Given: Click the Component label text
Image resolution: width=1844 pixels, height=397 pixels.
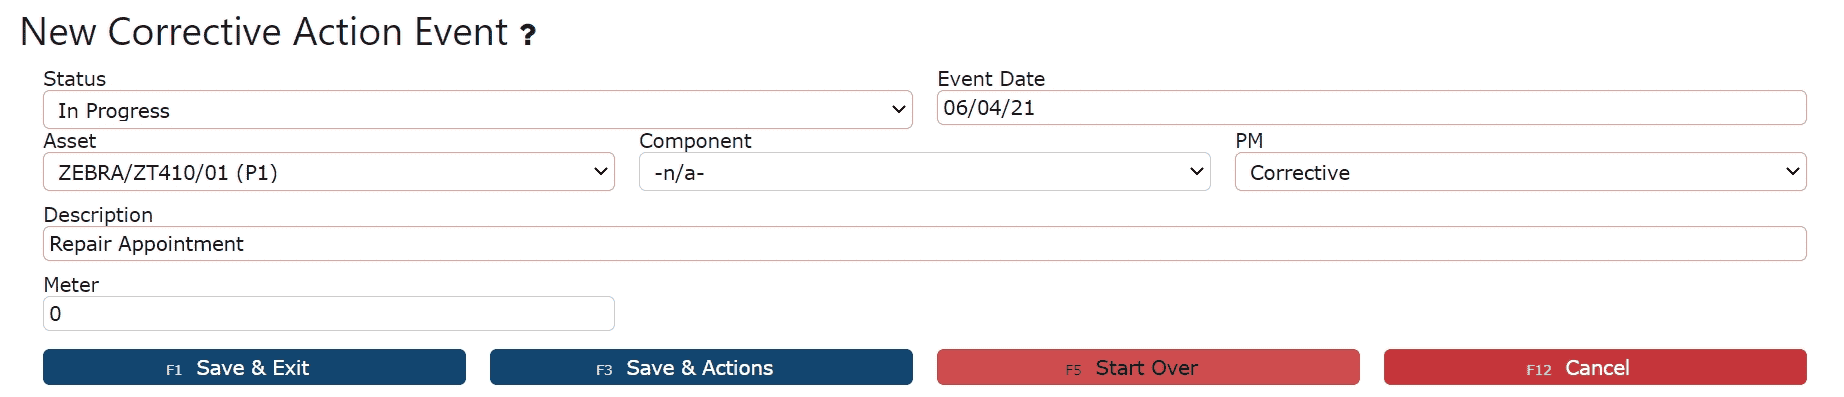Looking at the screenshot, I should pyautogui.click(x=695, y=141).
